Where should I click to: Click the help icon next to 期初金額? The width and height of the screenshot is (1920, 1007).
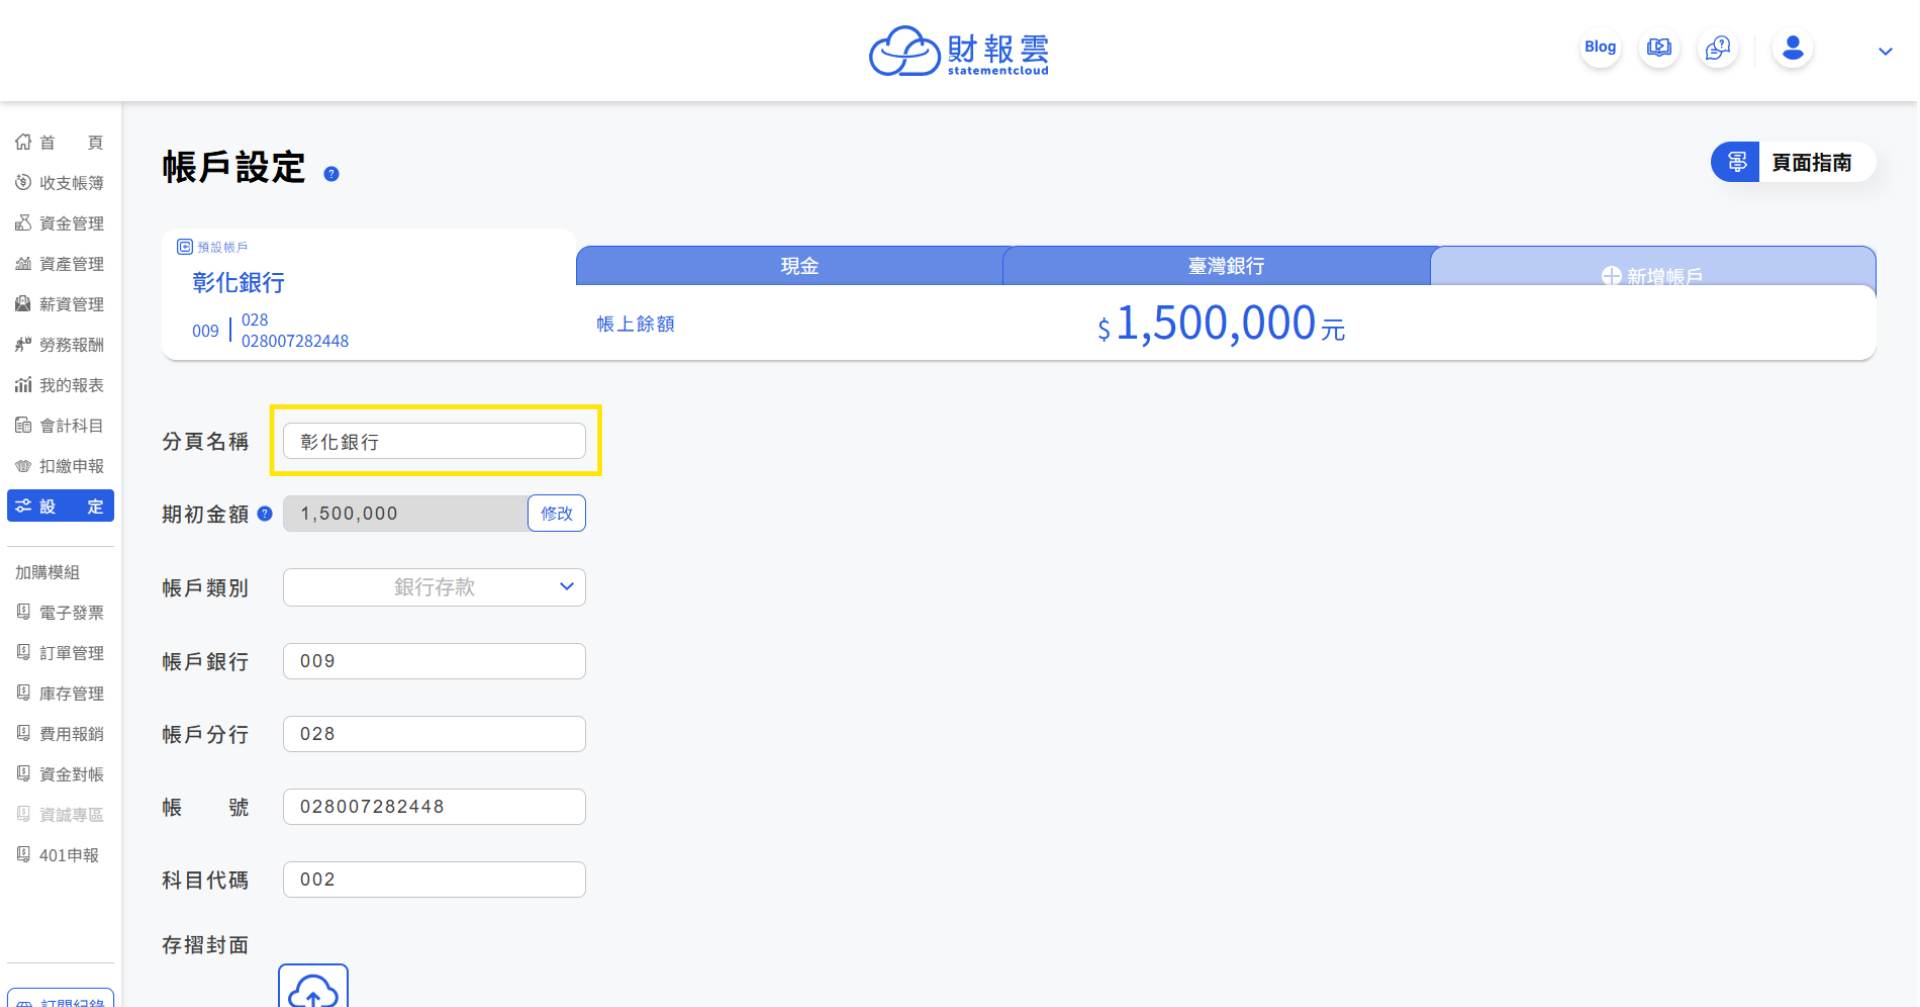[265, 513]
